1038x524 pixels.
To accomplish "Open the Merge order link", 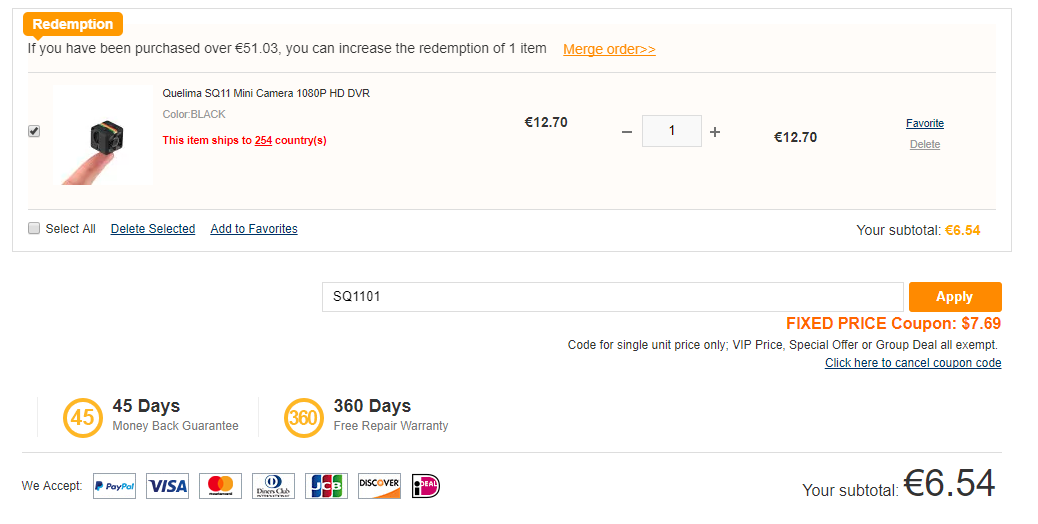I will point(609,49).
